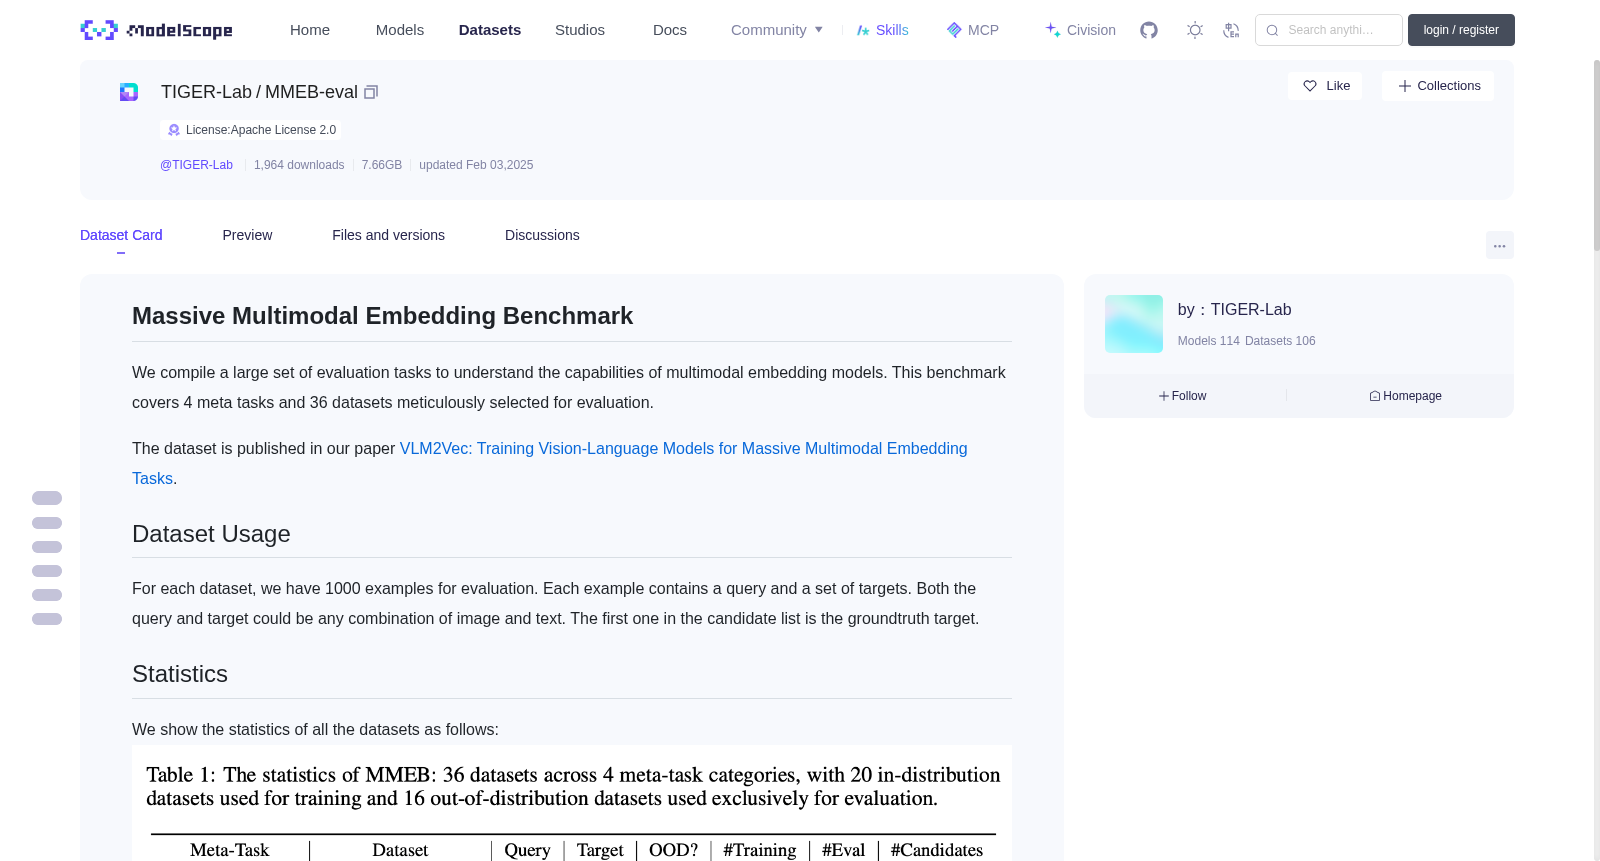Select the Dataset Card tab
The height and width of the screenshot is (861, 1600).
(x=121, y=235)
